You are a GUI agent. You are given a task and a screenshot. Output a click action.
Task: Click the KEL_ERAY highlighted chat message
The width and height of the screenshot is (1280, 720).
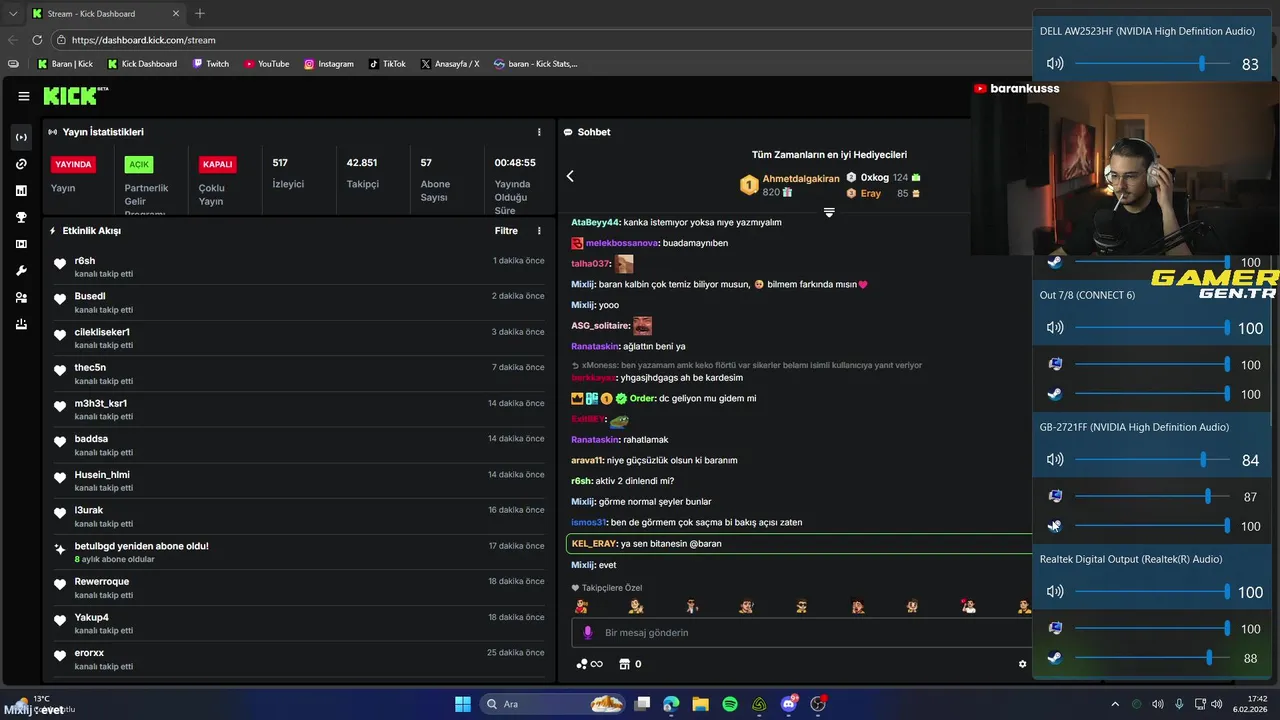pos(800,543)
